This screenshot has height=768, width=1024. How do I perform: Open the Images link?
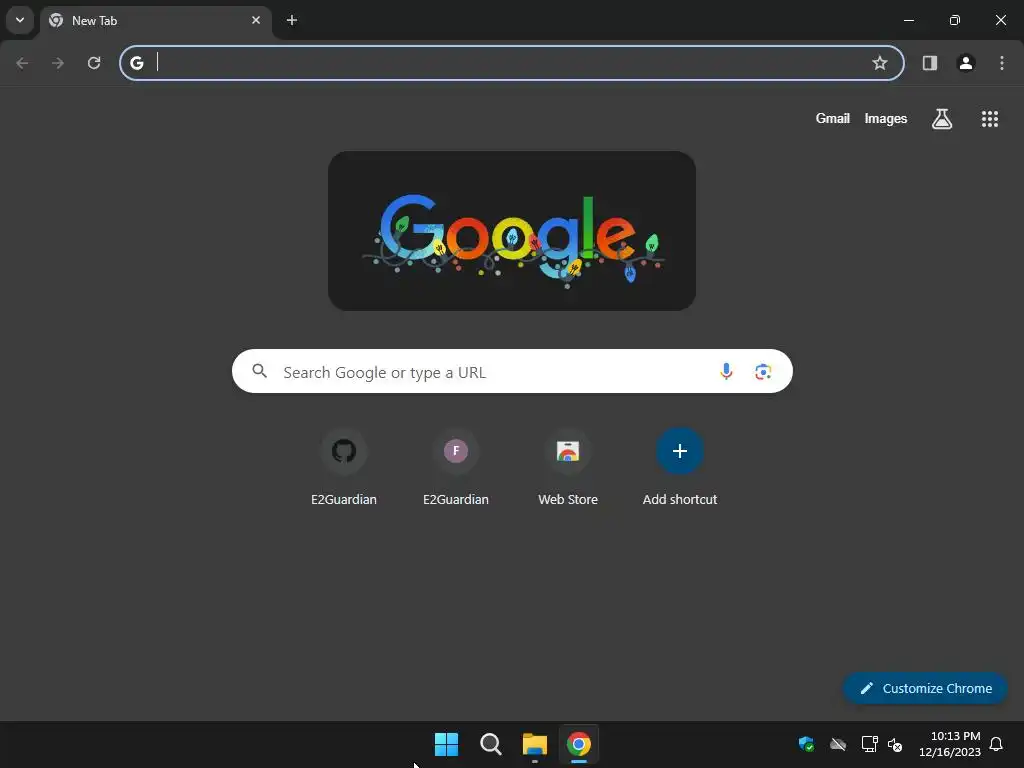[x=886, y=118]
